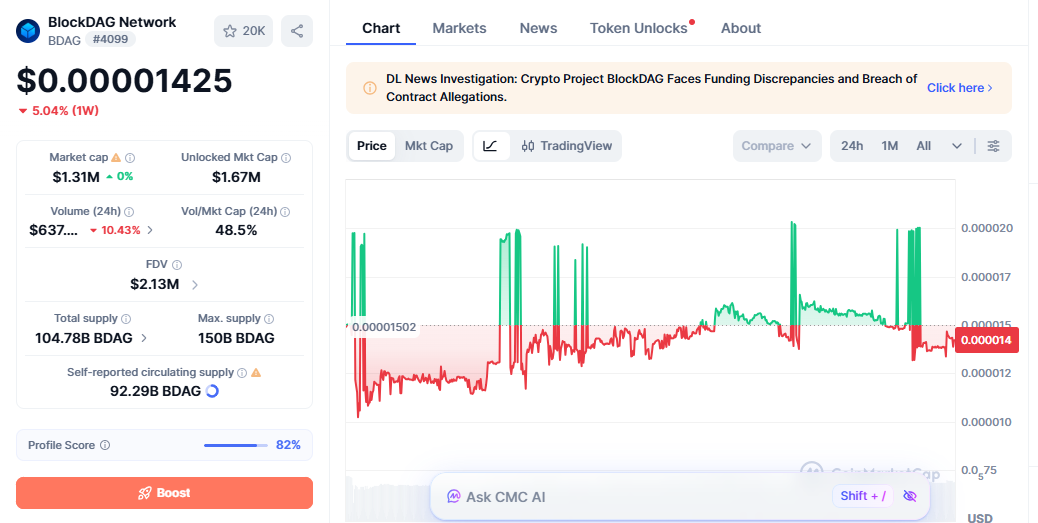Click the circulating supply progress ring icon
Image resolution: width=1038 pixels, height=523 pixels.
pos(212,391)
